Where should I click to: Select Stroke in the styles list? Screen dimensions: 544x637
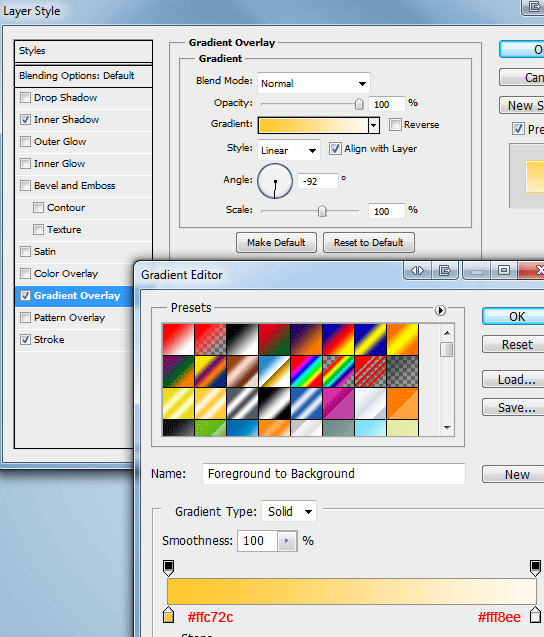click(x=49, y=340)
